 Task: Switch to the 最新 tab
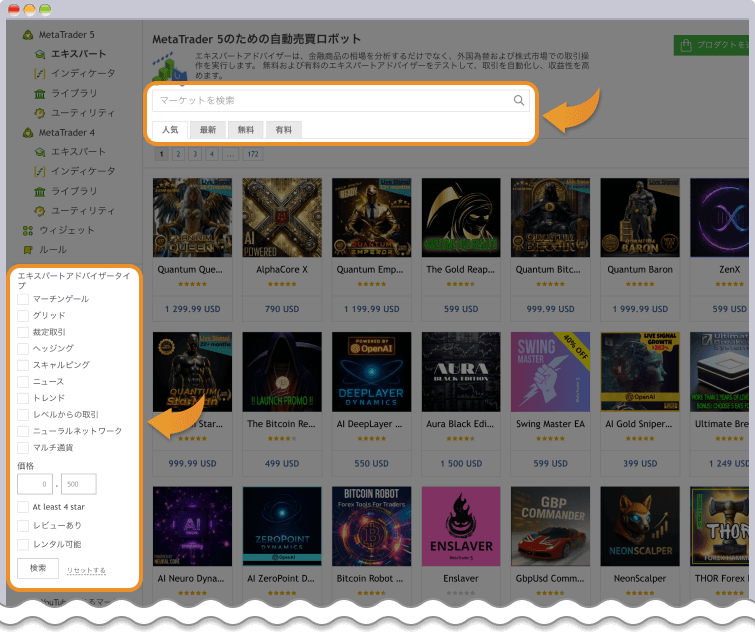pyautogui.click(x=208, y=130)
